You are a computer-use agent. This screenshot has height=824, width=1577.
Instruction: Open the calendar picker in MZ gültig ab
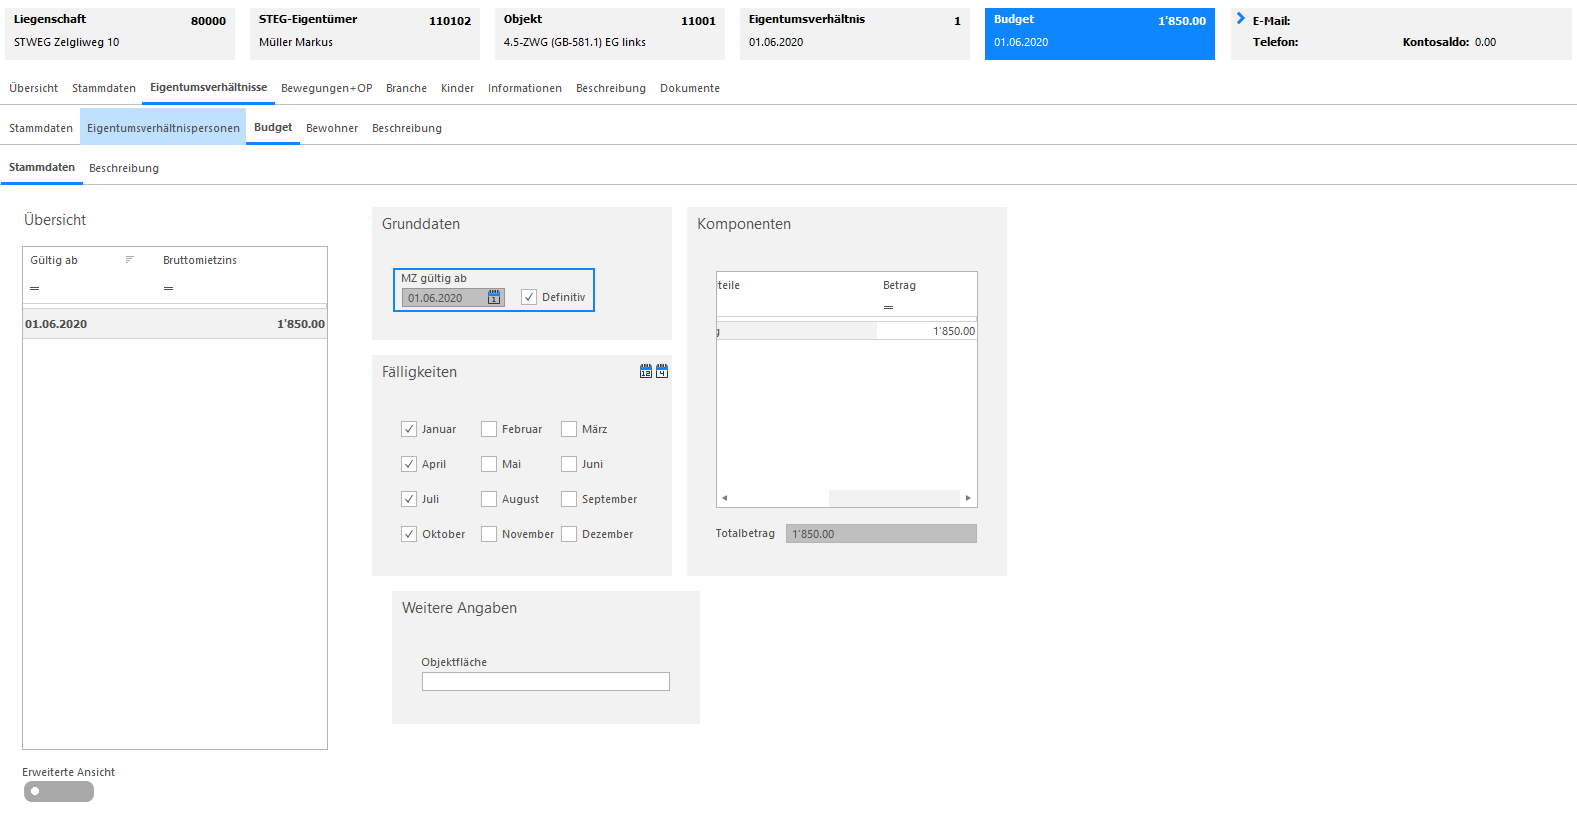click(x=494, y=298)
